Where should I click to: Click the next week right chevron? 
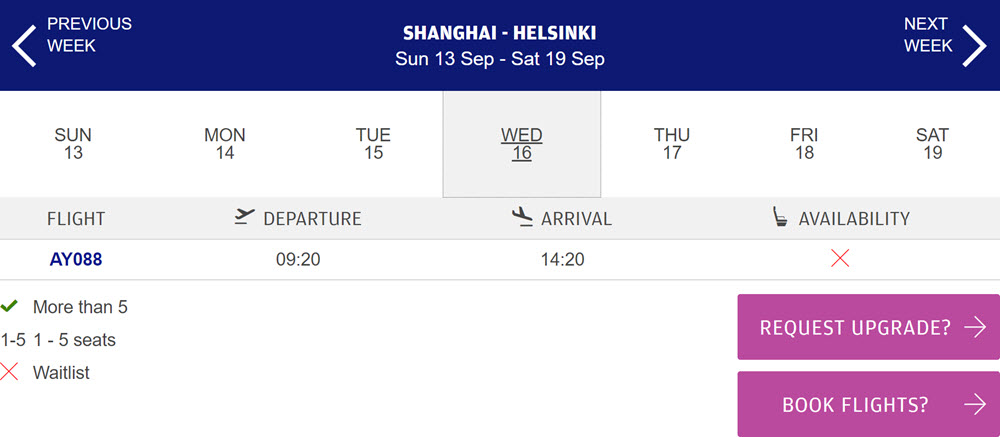pos(974,46)
